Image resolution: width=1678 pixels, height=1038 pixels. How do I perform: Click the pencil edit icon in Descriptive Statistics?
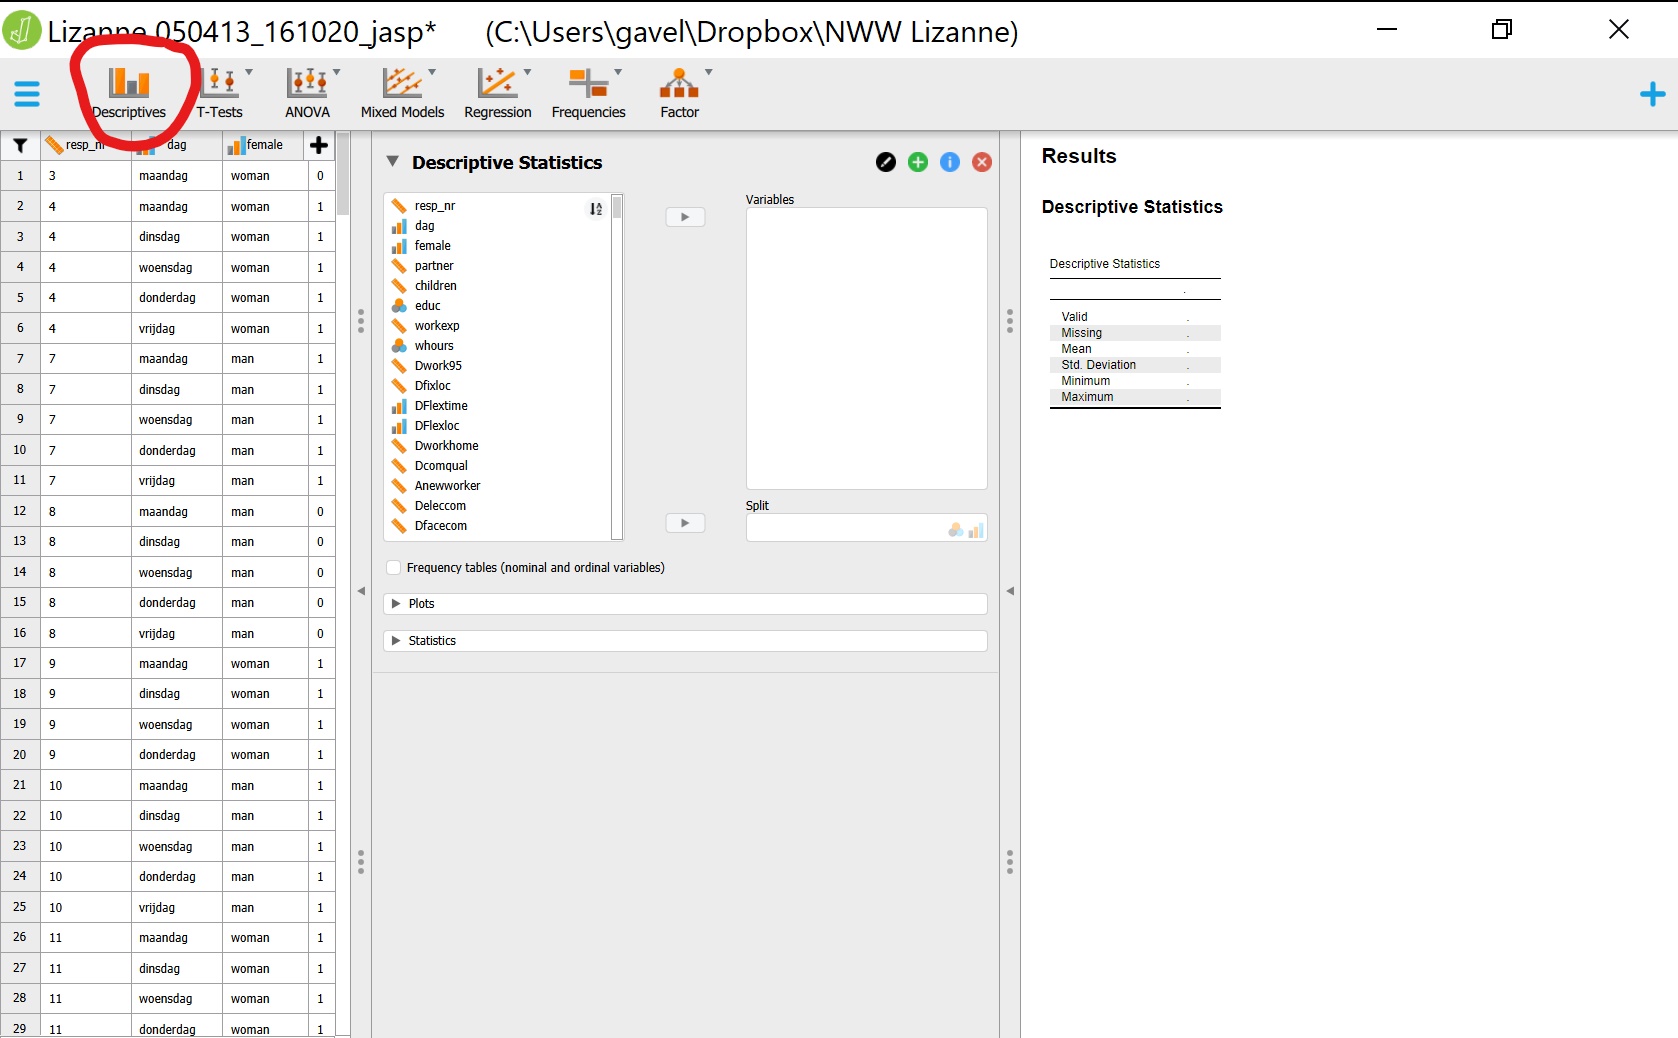click(885, 161)
